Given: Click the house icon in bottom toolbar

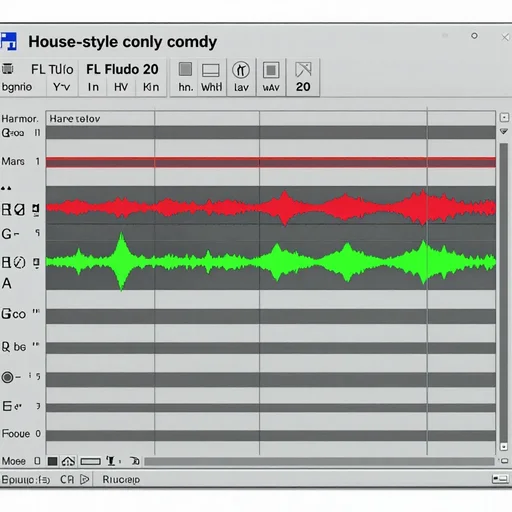Looking at the screenshot, I should (x=68, y=461).
